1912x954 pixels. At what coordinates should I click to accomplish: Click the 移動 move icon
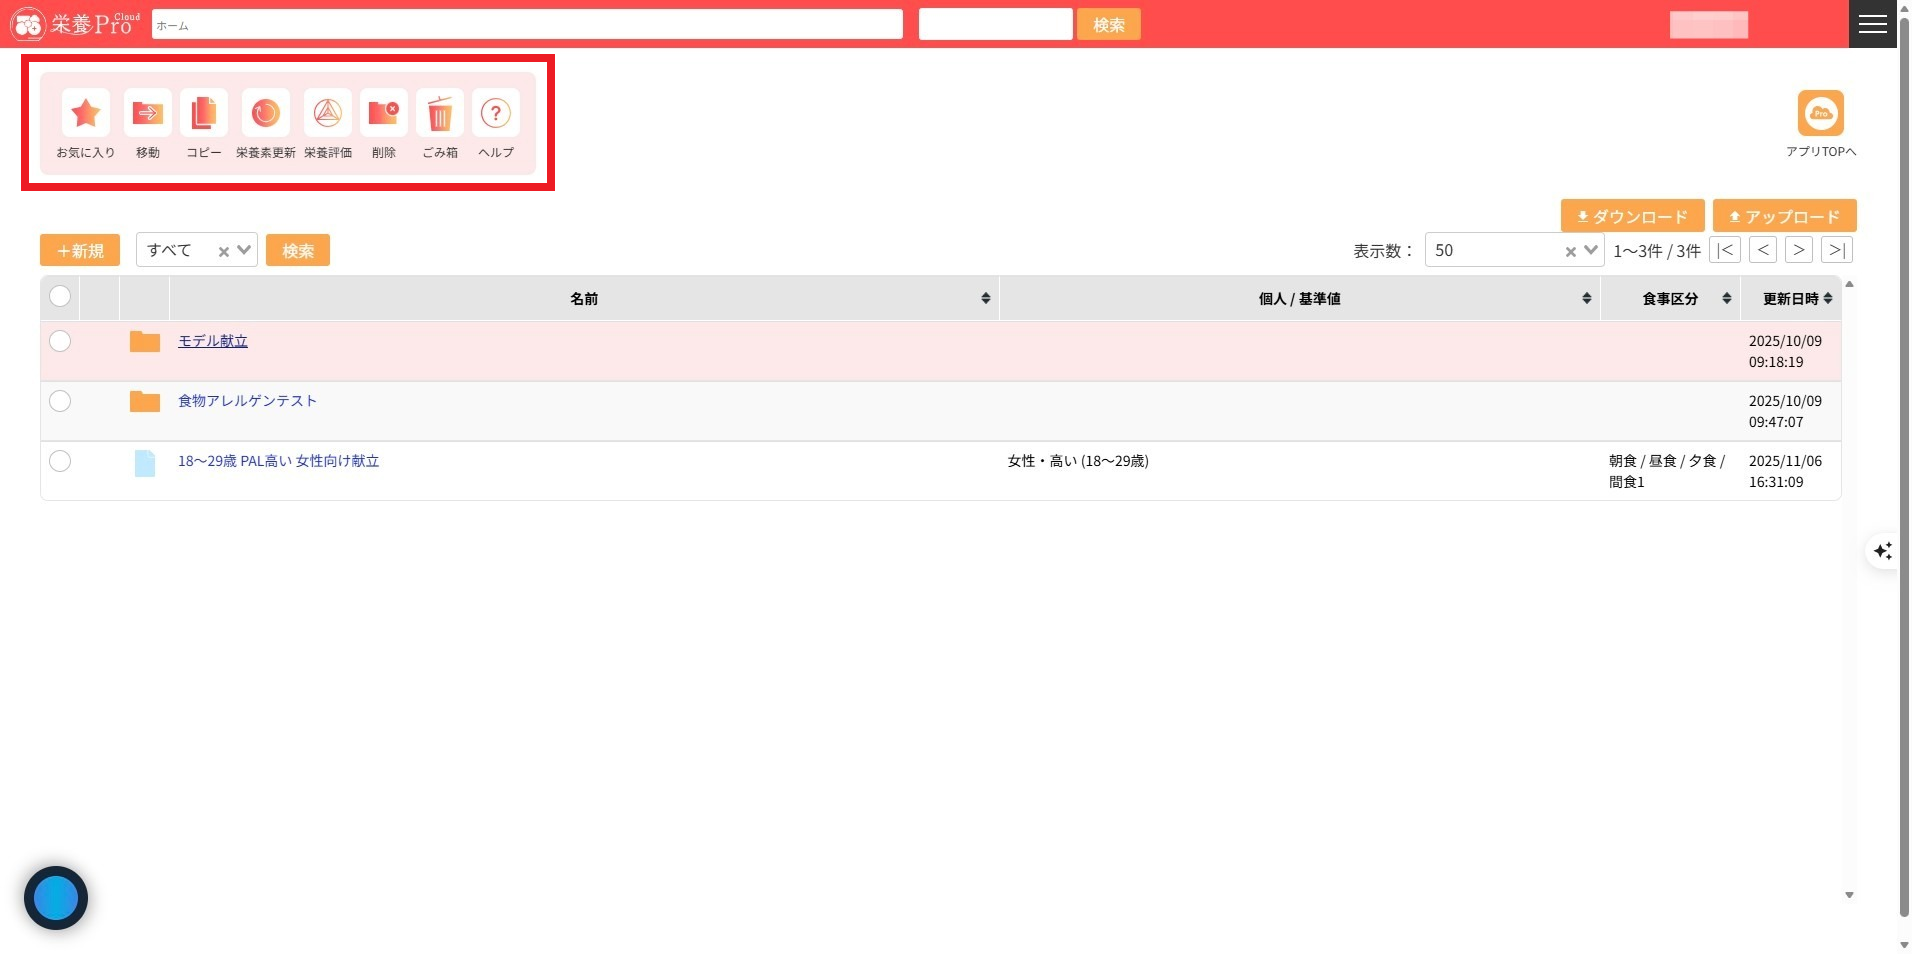148,114
